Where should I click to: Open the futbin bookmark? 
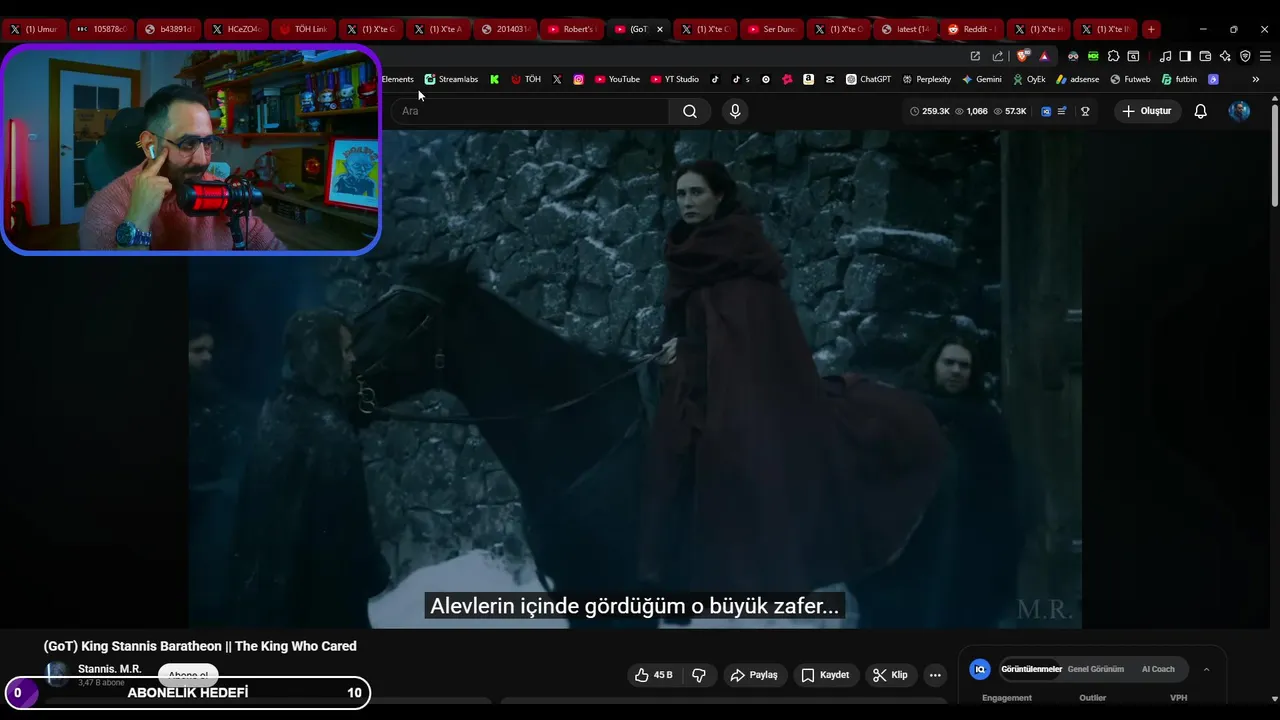[1179, 79]
